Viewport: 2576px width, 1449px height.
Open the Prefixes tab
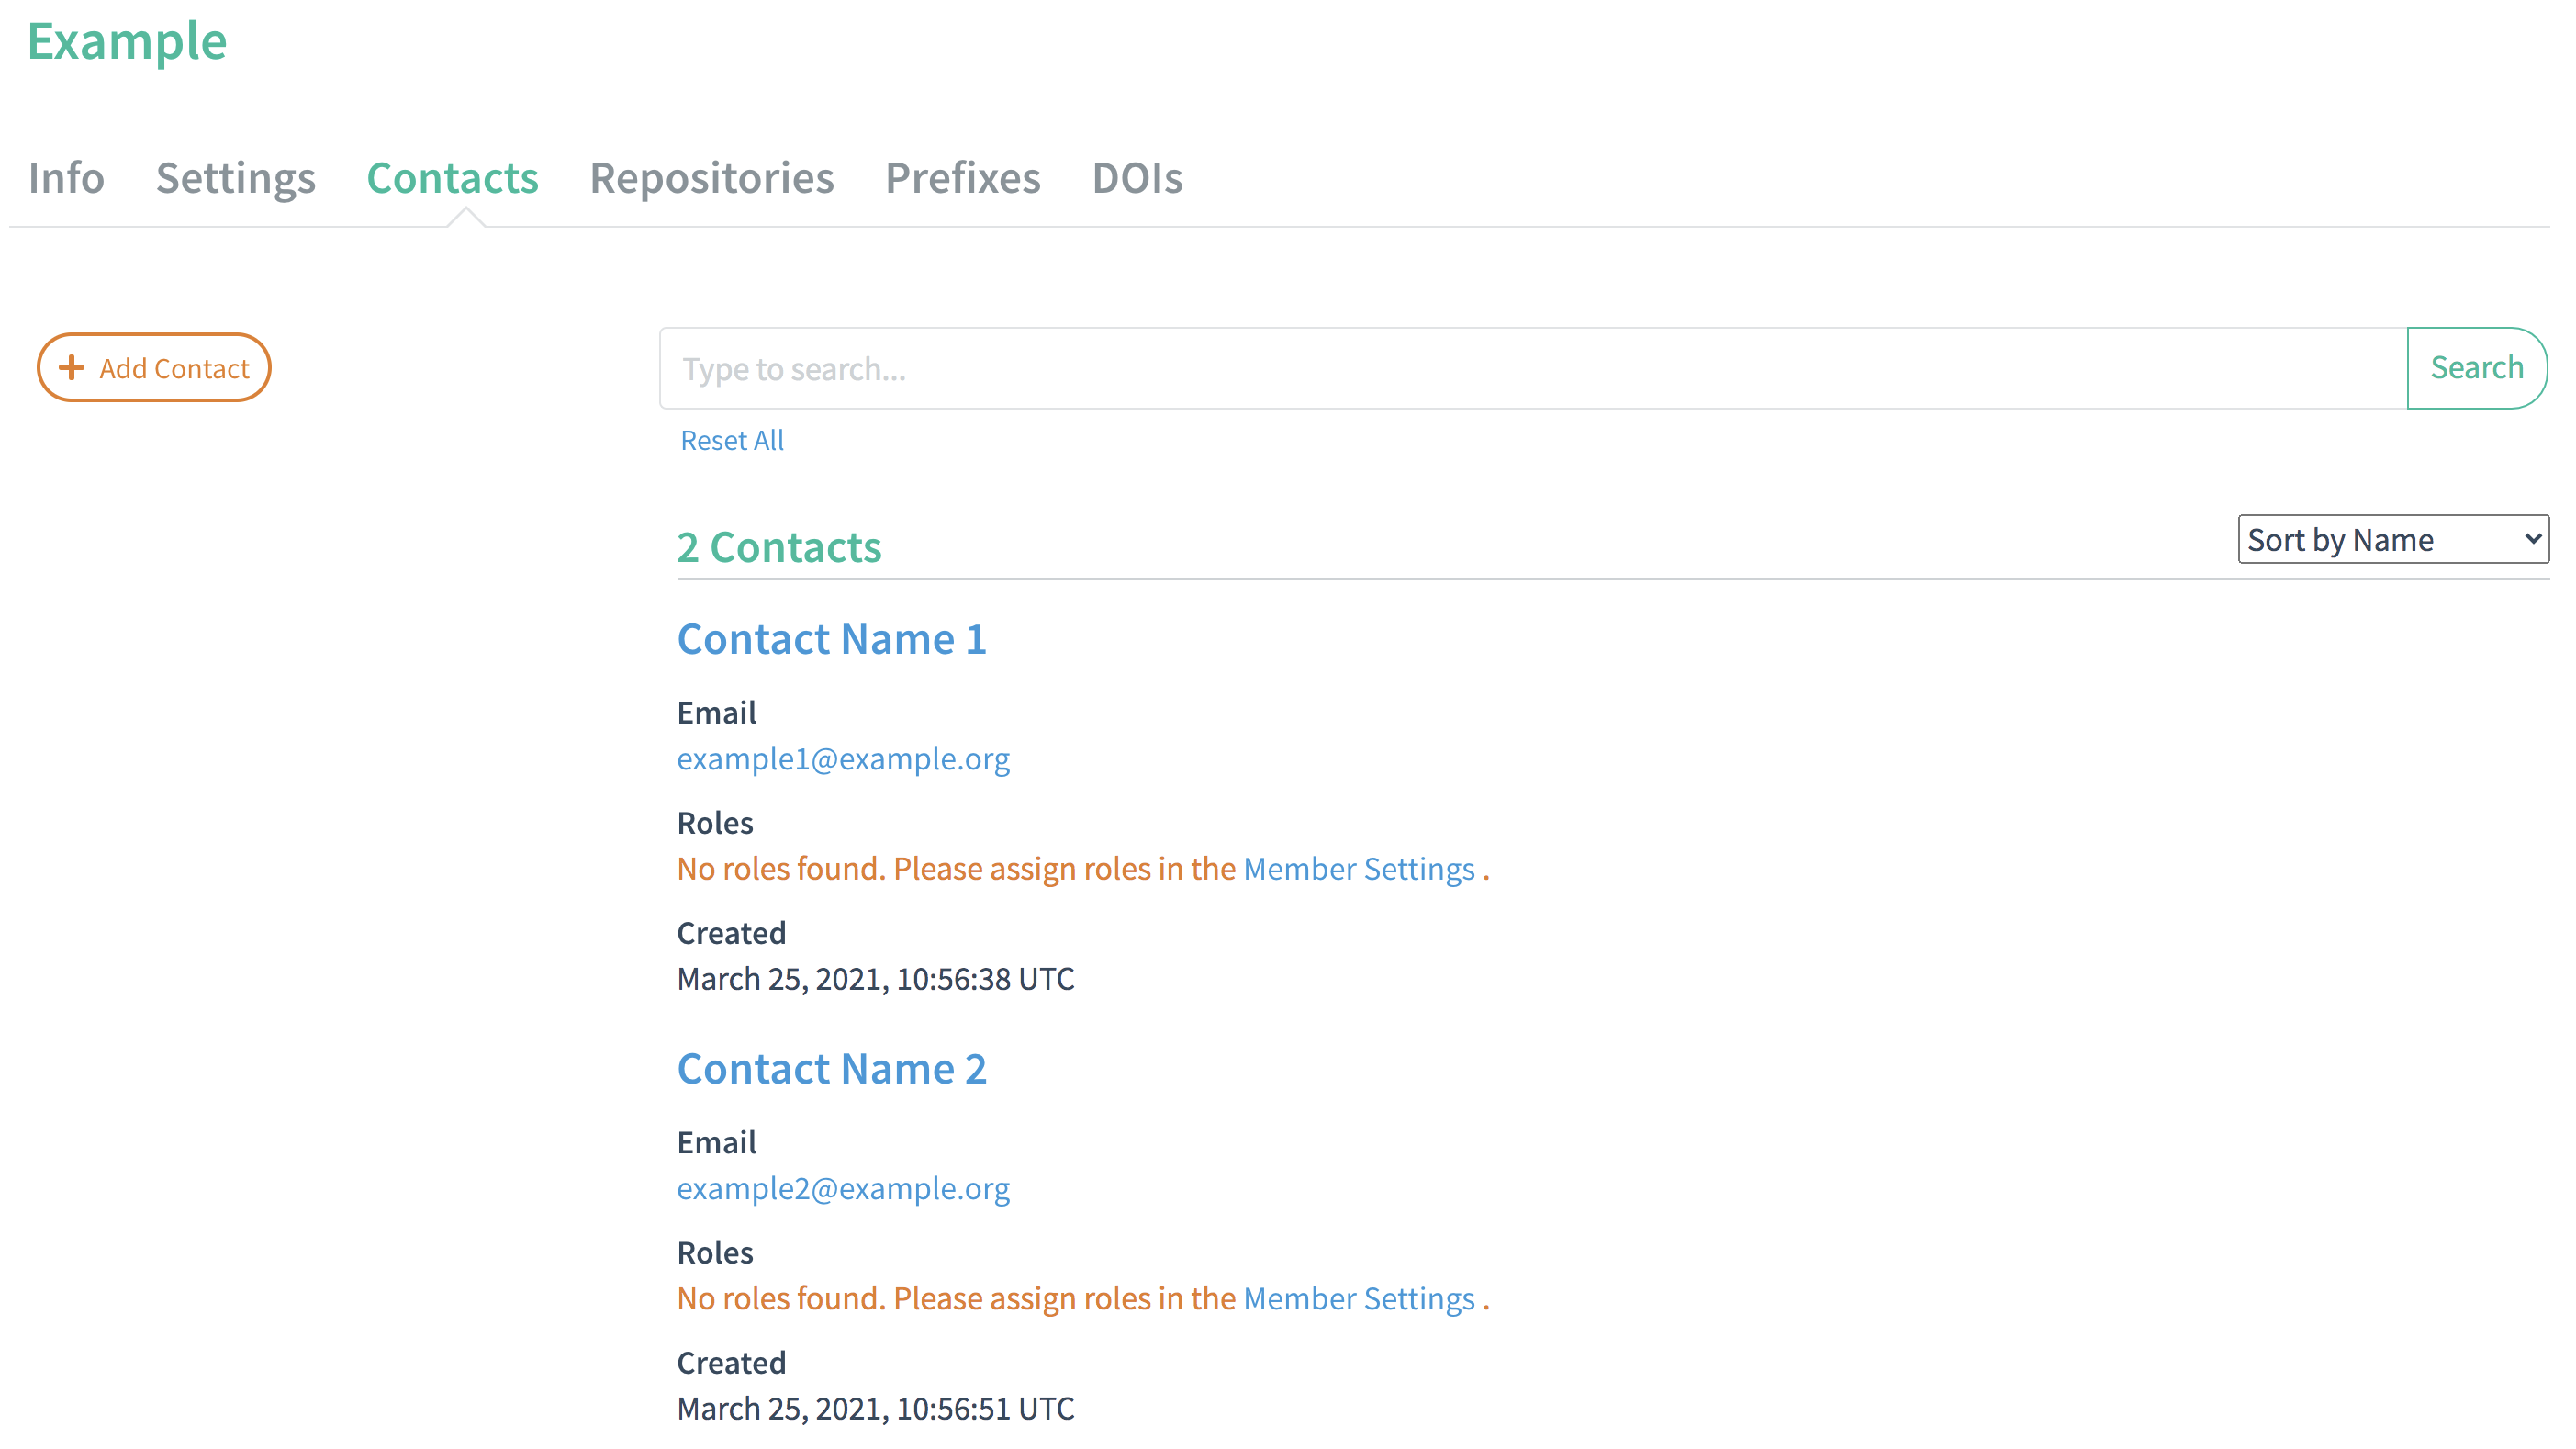[962, 178]
